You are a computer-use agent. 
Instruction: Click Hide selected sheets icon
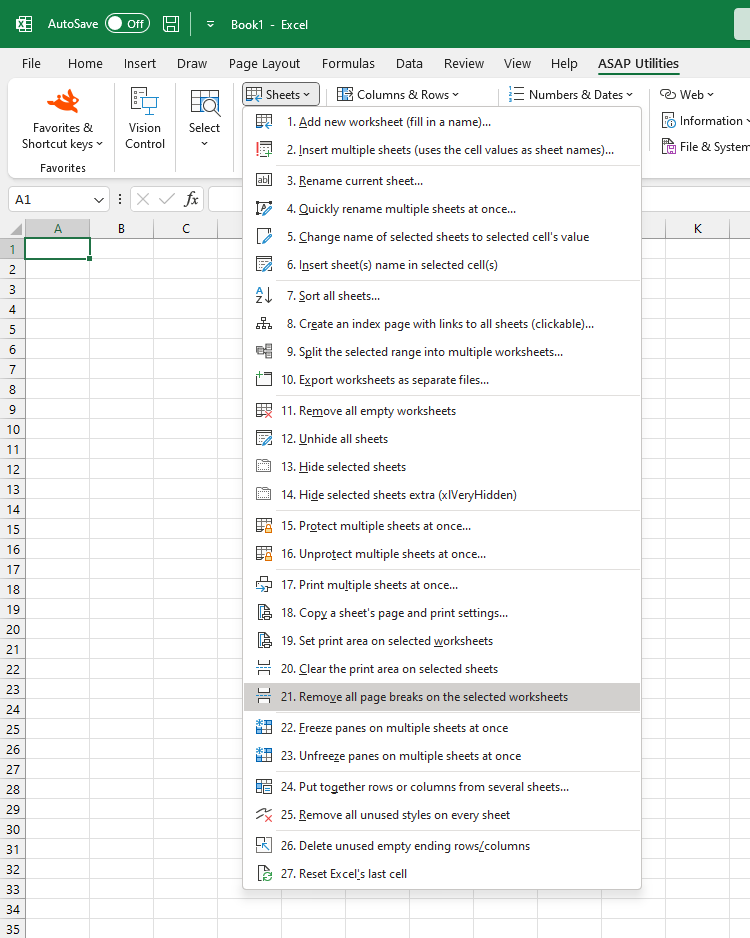pyautogui.click(x=264, y=467)
